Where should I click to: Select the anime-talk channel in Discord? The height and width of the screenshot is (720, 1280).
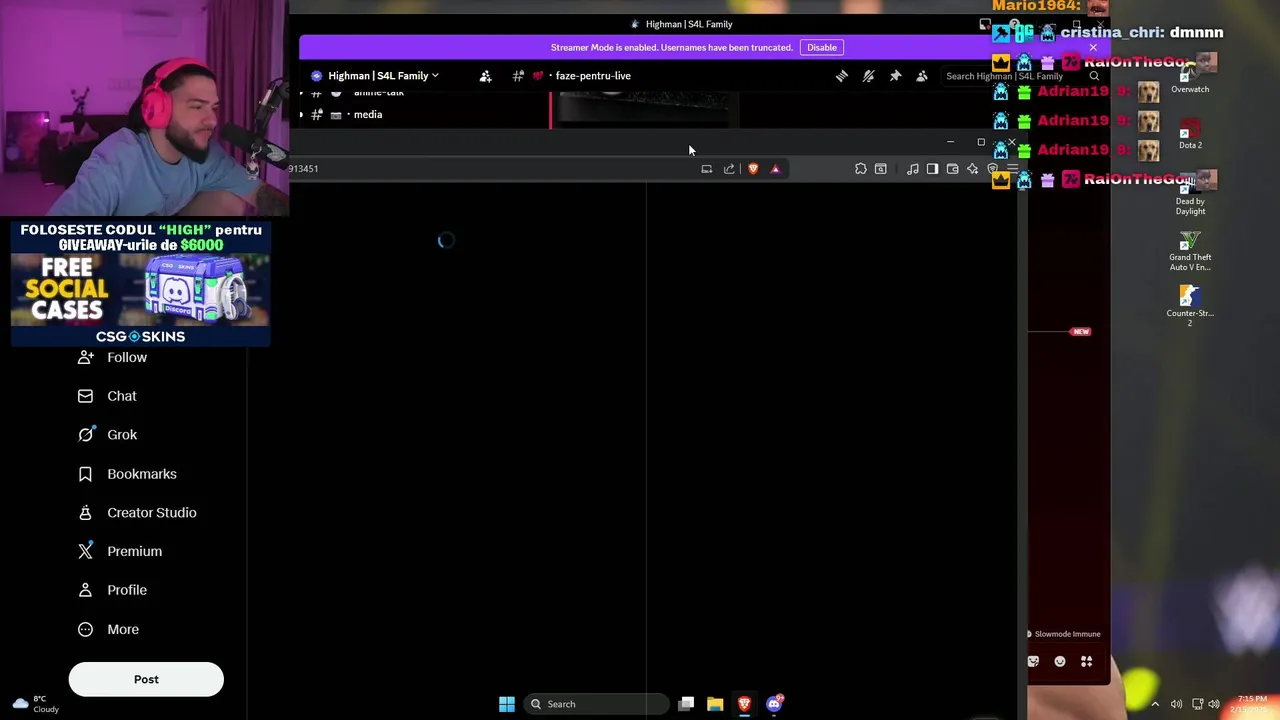point(378,93)
